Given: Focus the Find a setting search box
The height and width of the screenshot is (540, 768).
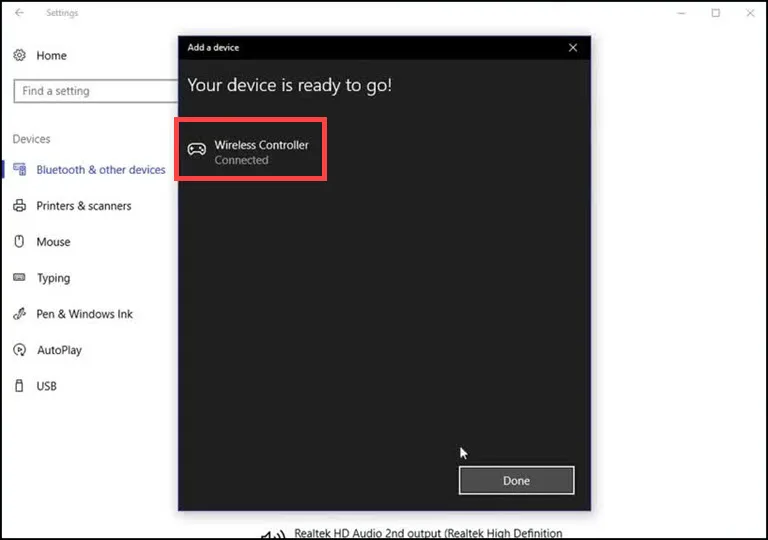Looking at the screenshot, I should [x=95, y=91].
